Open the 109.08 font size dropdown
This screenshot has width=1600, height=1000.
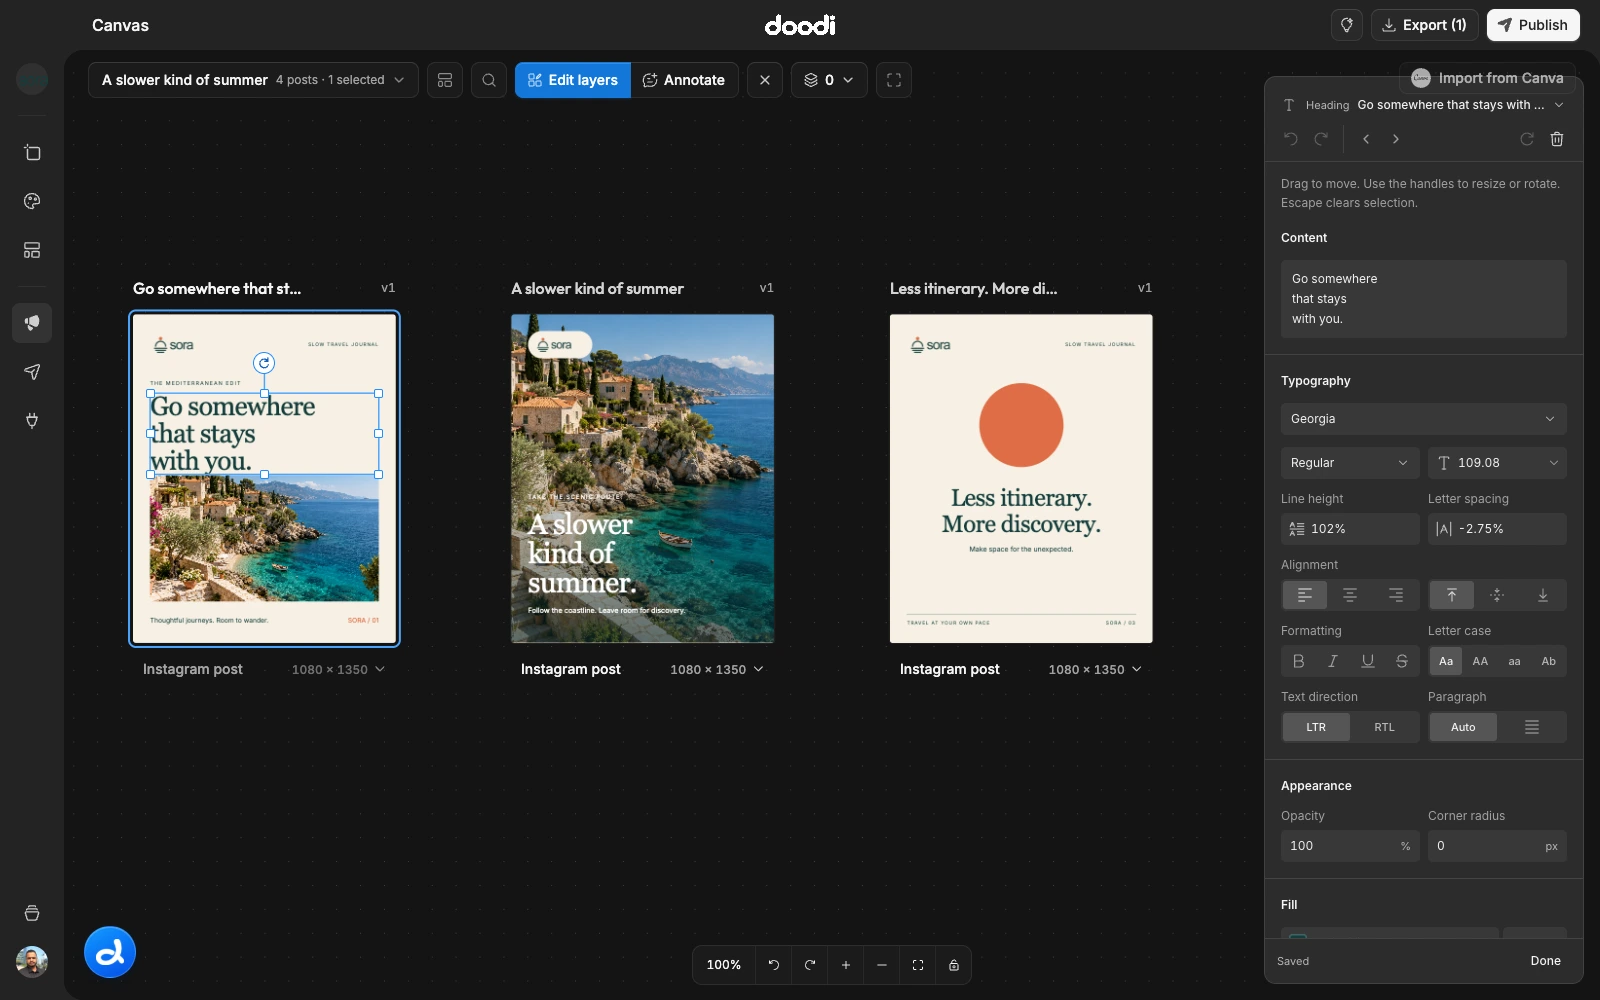1497,463
